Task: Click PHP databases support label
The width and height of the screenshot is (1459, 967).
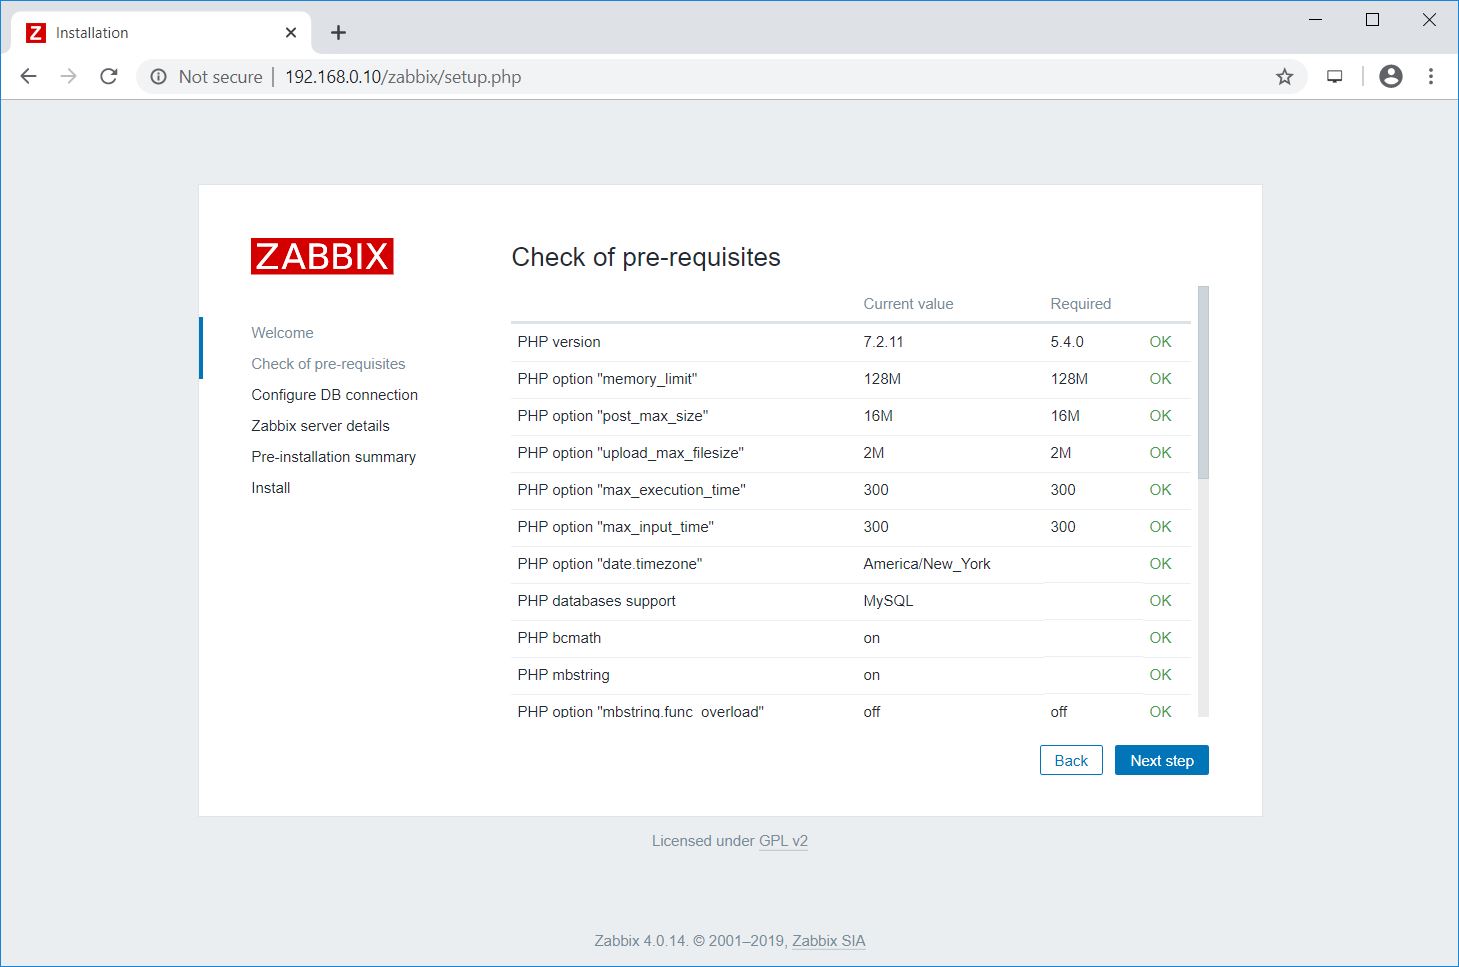Action: click(x=596, y=601)
